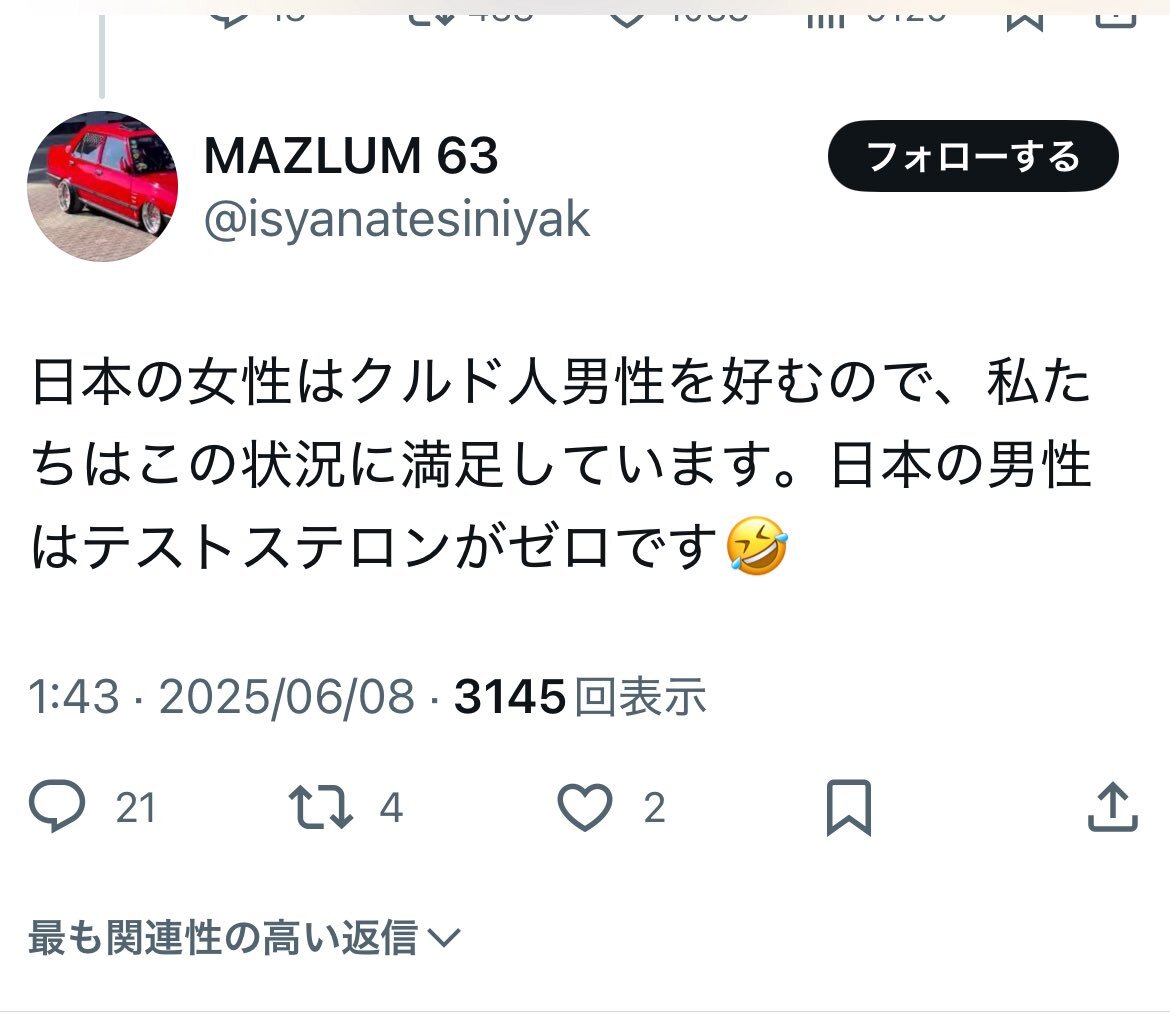Click the chevron next to 最も関連性の高い返信

444,937
